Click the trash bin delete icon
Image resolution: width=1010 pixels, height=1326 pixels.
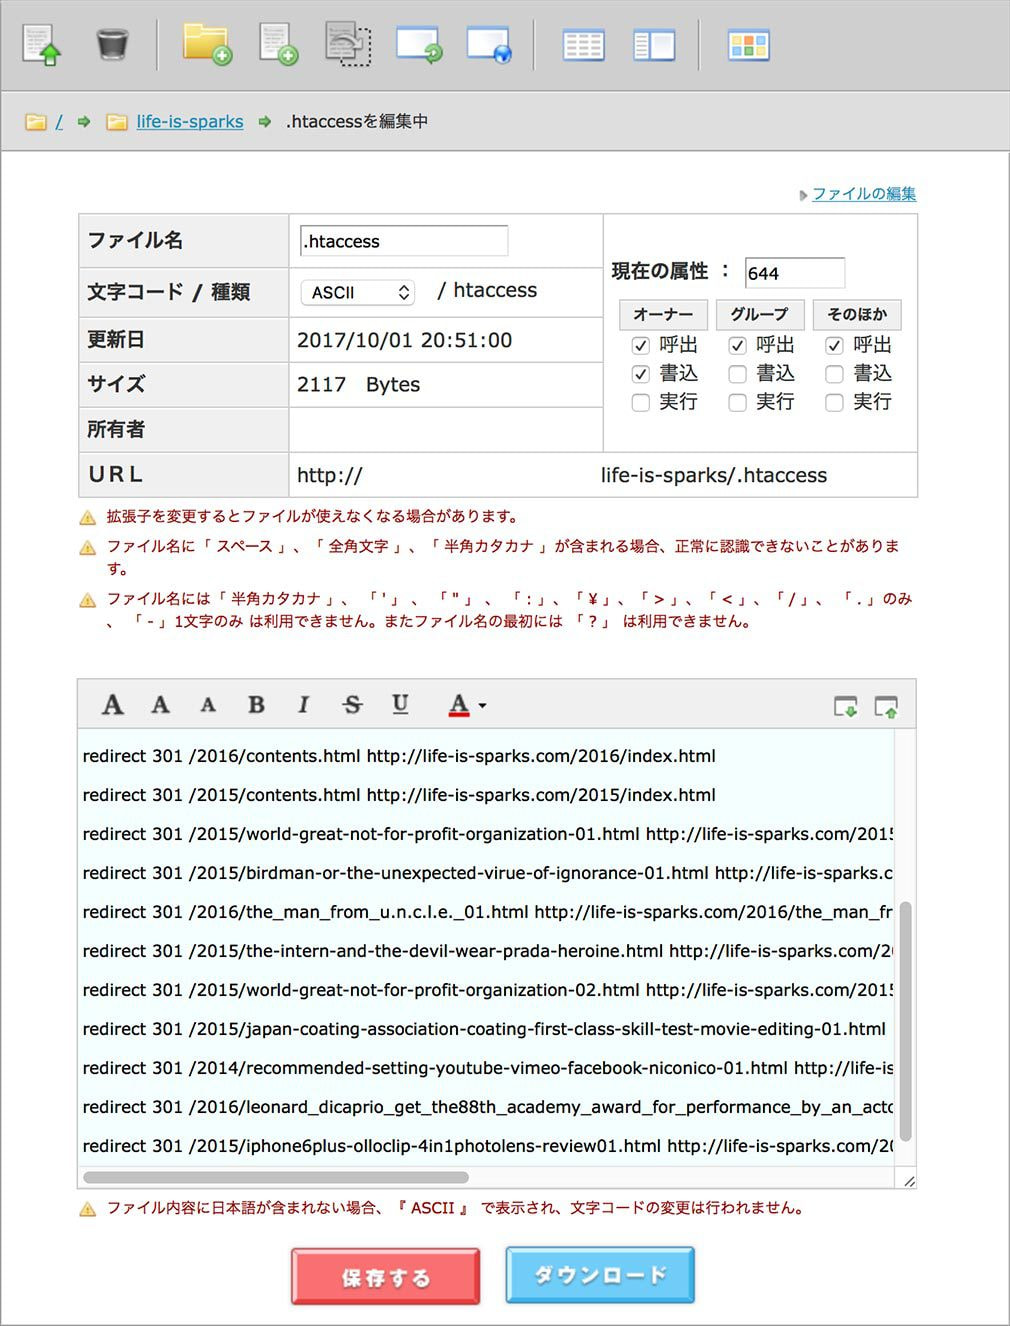[112, 45]
